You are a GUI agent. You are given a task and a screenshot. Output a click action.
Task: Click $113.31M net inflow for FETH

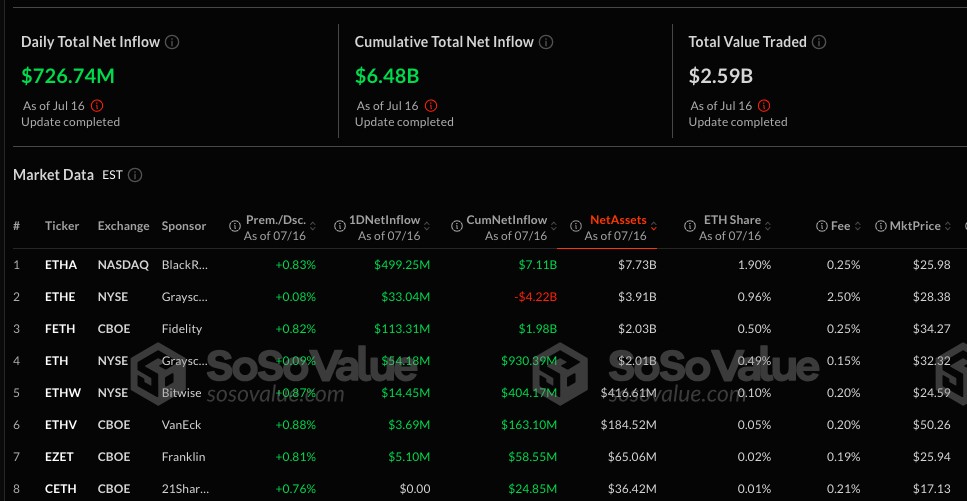click(x=402, y=329)
